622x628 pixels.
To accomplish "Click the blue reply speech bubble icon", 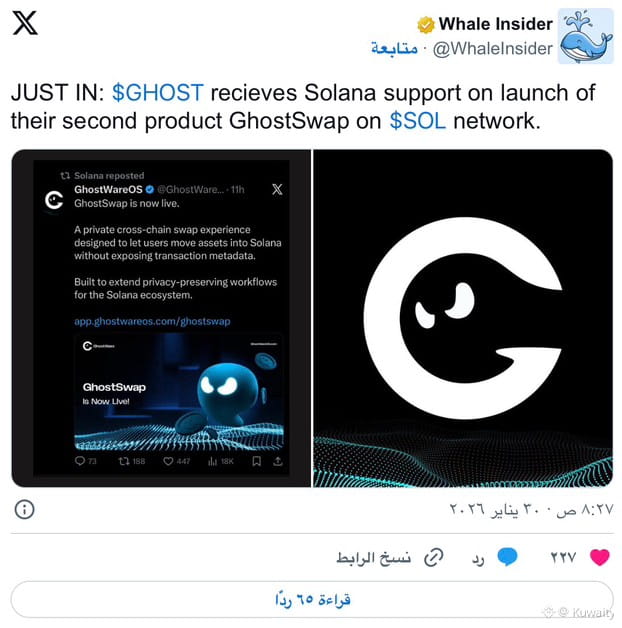I will (507, 557).
